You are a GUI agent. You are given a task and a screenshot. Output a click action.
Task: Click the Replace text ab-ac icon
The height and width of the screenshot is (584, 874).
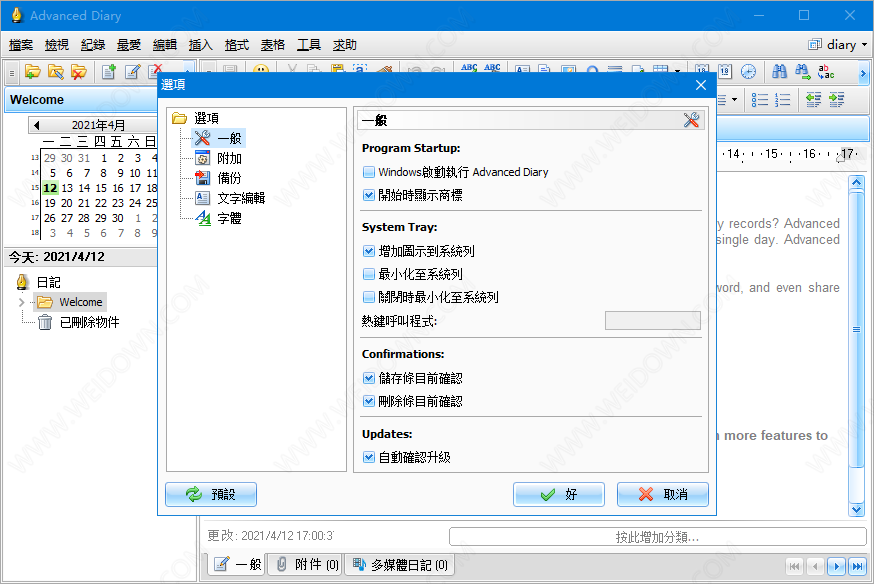pyautogui.click(x=826, y=71)
